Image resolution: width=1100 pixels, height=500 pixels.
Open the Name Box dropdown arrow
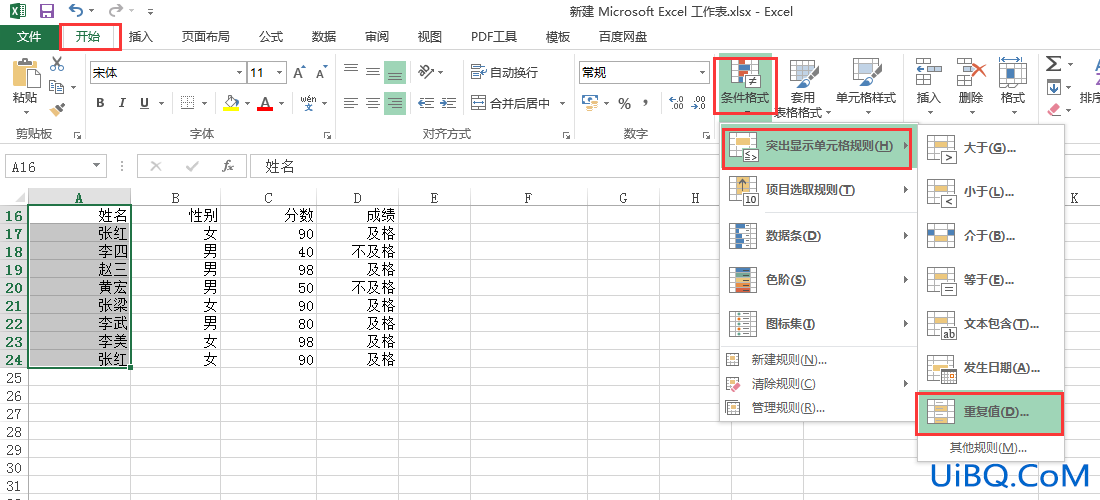97,166
